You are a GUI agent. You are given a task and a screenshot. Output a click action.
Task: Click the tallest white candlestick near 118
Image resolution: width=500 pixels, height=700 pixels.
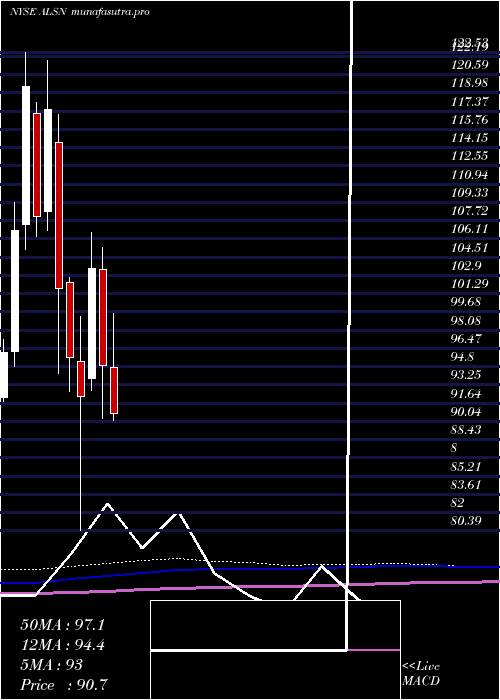26,155
